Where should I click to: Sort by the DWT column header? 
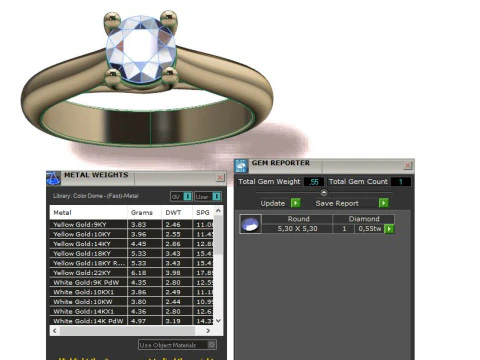pos(177,212)
